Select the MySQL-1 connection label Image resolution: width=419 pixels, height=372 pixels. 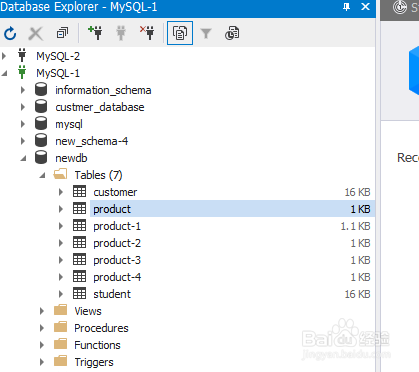[58, 73]
